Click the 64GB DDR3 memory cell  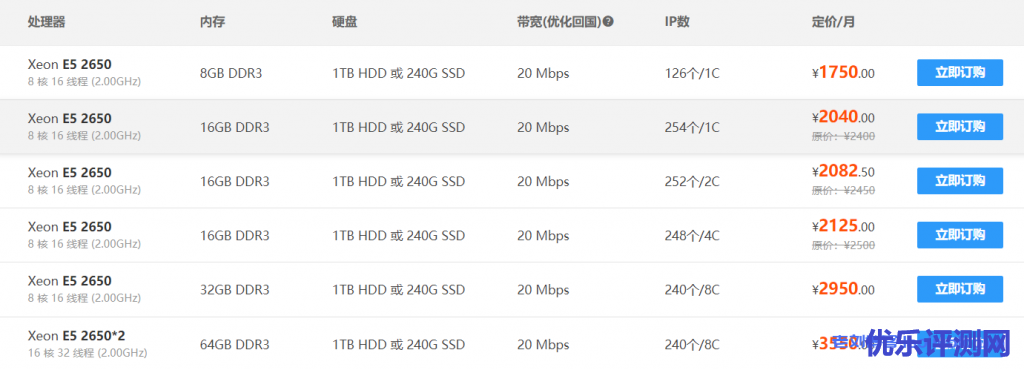coord(234,344)
